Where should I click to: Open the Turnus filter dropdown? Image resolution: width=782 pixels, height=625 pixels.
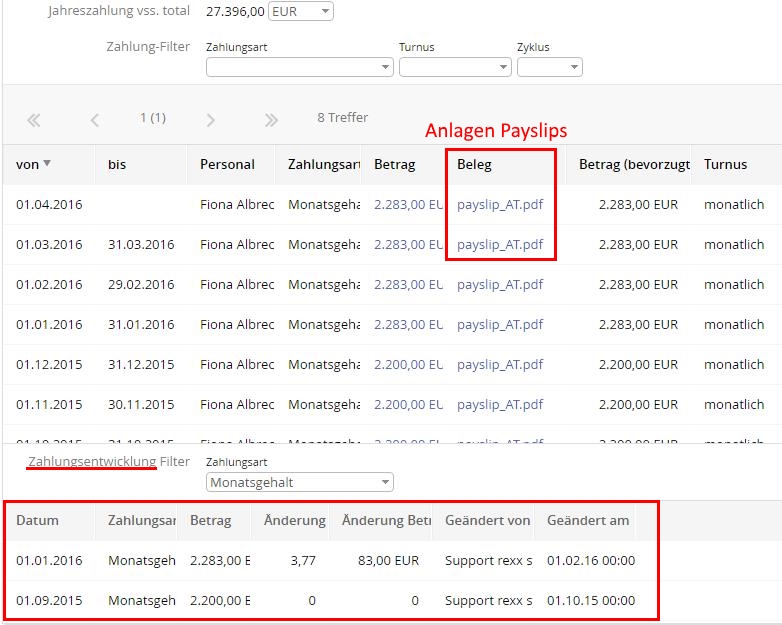coord(455,67)
